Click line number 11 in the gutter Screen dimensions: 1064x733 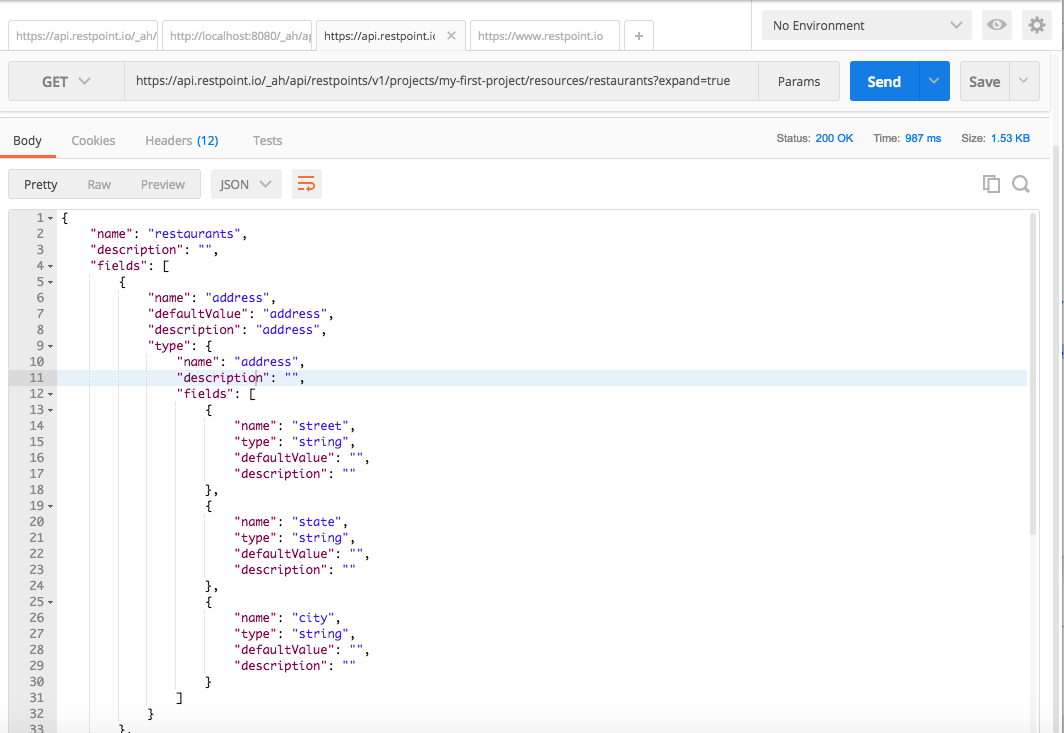pos(37,378)
